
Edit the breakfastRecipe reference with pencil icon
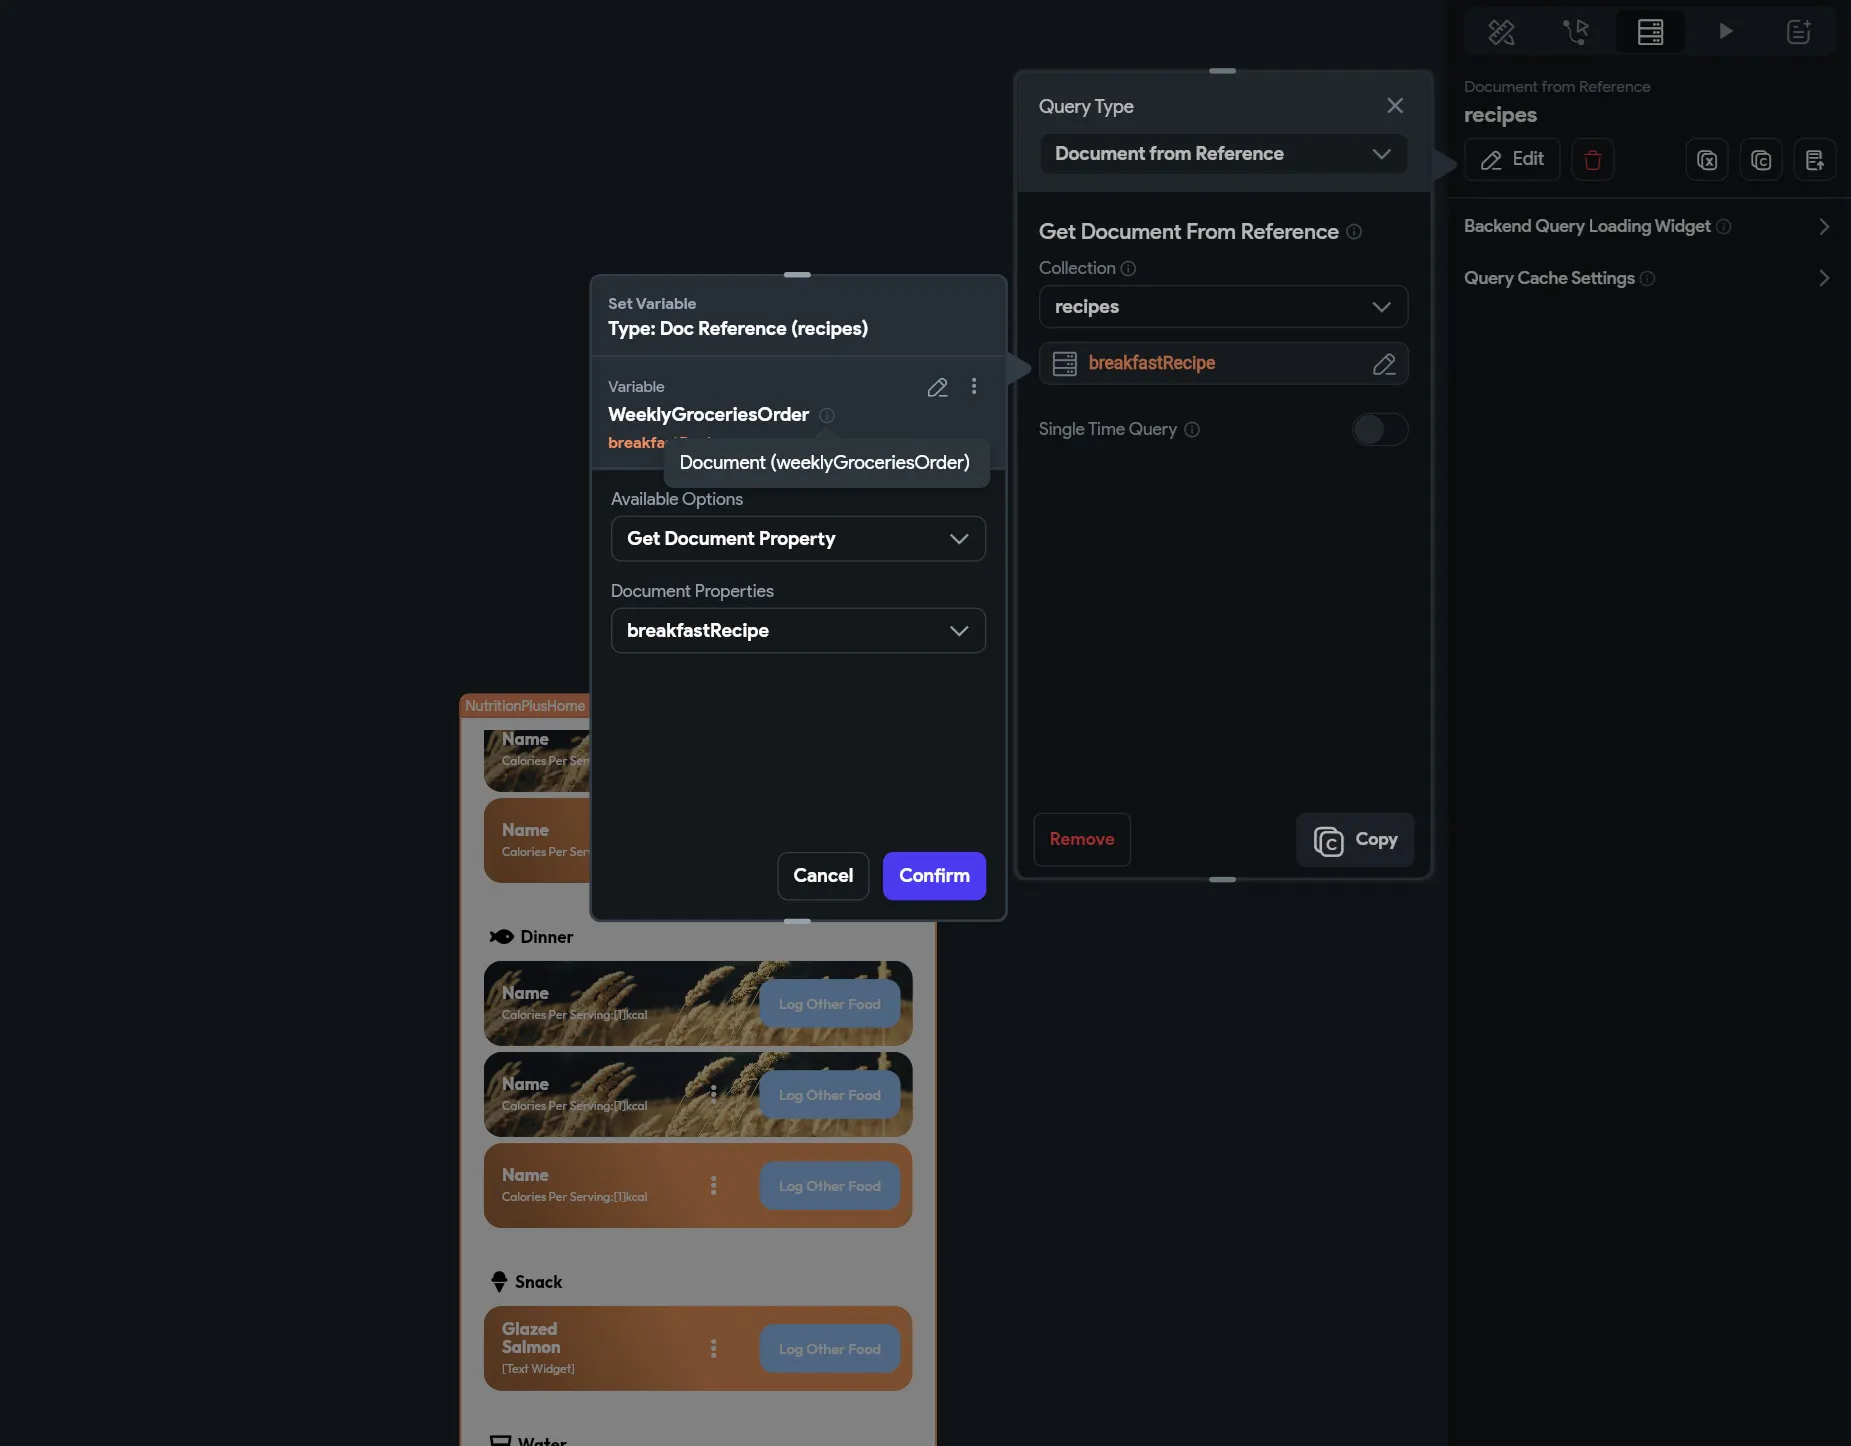coord(1384,364)
